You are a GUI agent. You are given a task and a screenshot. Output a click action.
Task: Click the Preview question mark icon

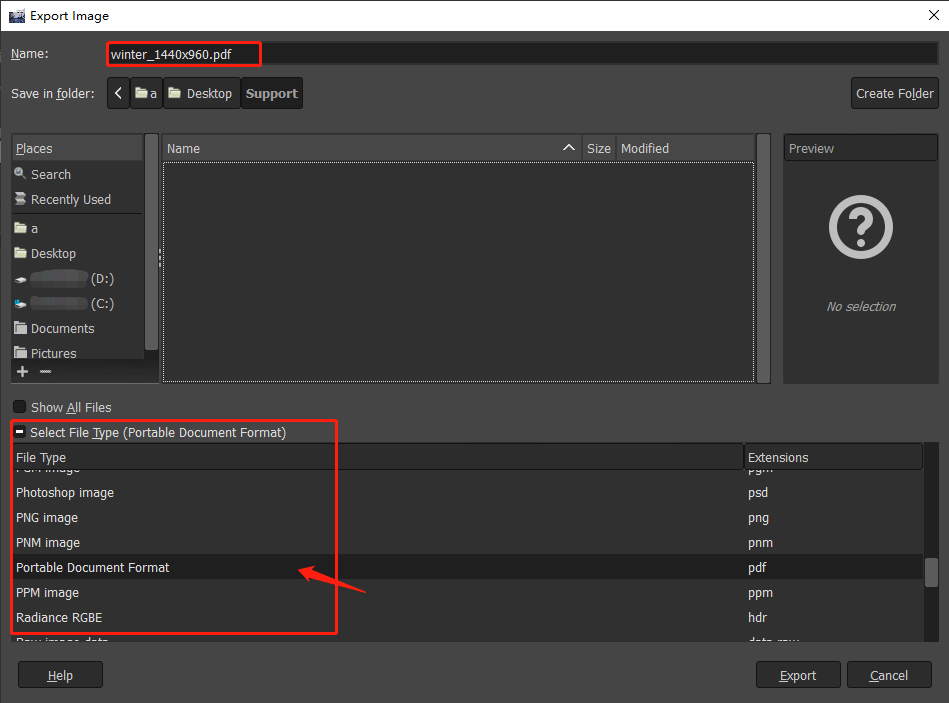point(861,227)
